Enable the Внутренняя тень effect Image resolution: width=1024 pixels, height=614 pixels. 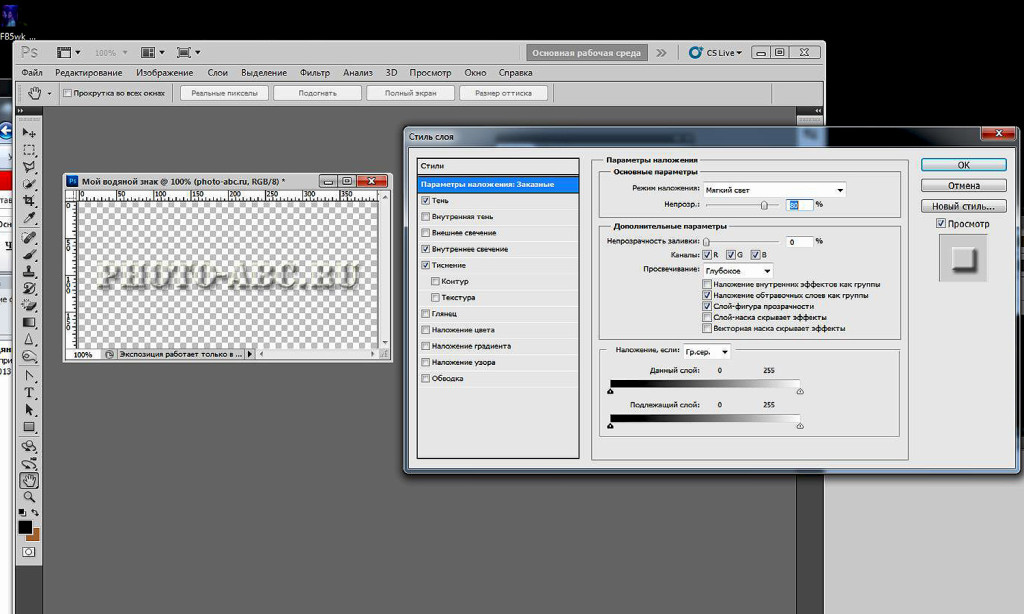[426, 216]
